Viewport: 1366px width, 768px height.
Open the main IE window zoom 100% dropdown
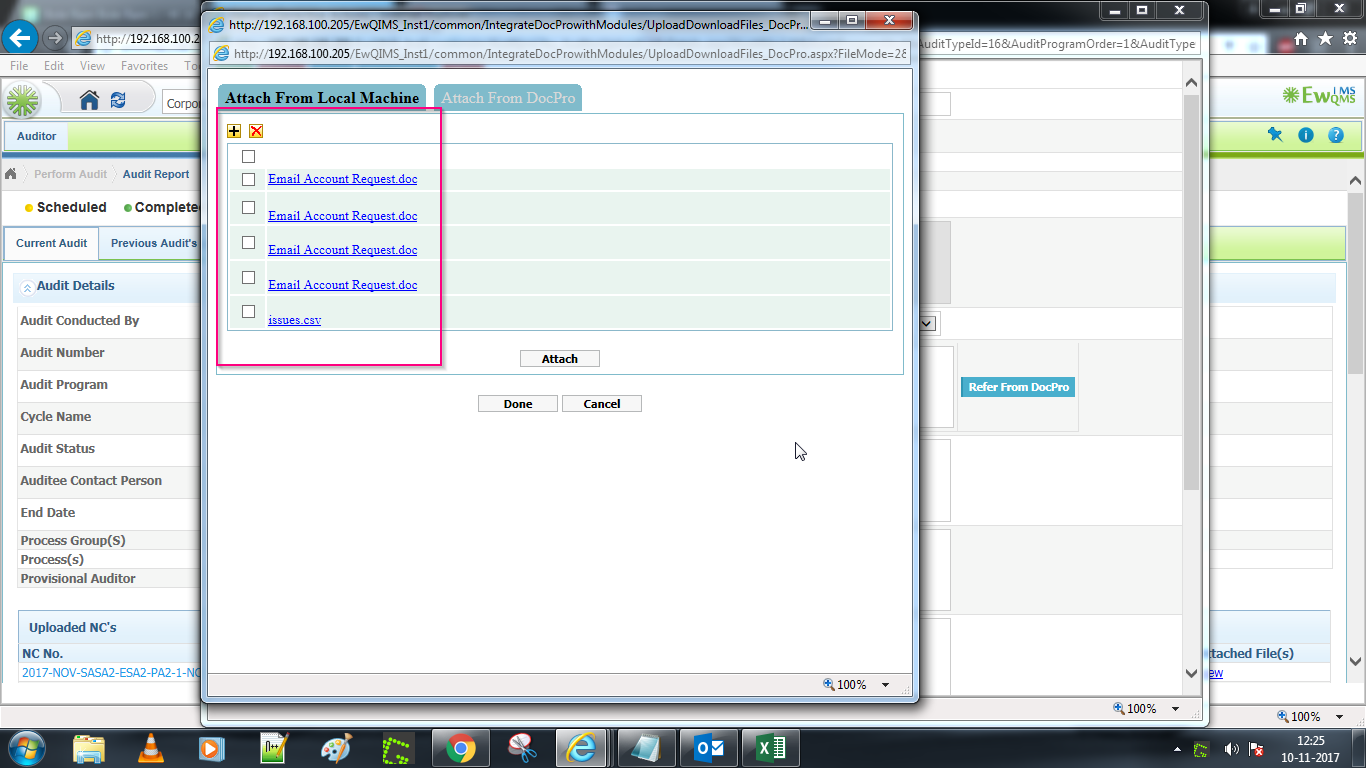(x=1339, y=716)
